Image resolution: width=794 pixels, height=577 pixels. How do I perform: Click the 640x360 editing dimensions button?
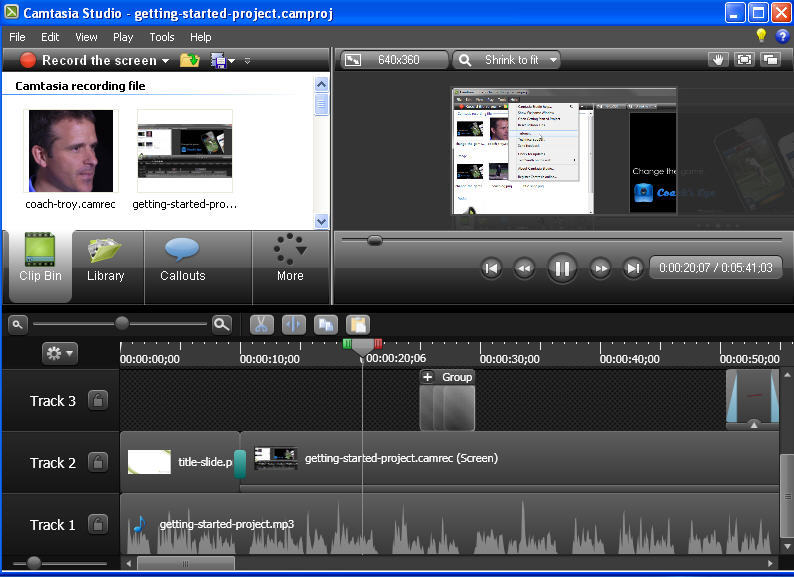[394, 60]
